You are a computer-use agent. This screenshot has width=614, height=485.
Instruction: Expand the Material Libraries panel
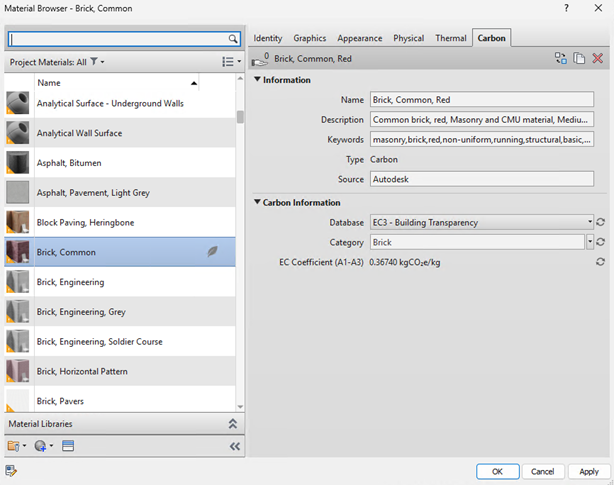[x=233, y=424]
